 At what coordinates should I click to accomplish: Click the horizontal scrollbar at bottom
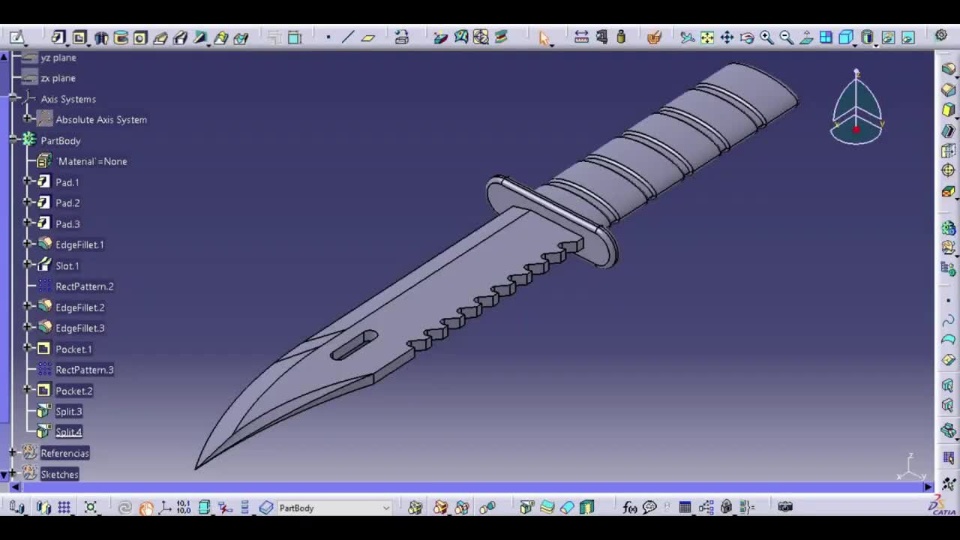(x=471, y=487)
